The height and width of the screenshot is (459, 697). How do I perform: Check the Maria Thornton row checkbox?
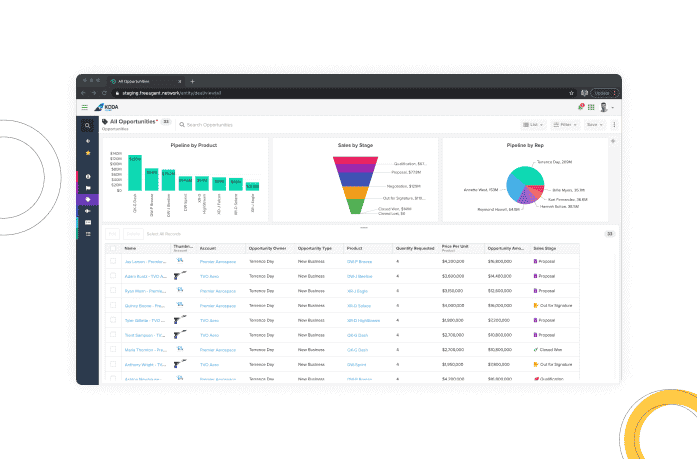point(113,350)
